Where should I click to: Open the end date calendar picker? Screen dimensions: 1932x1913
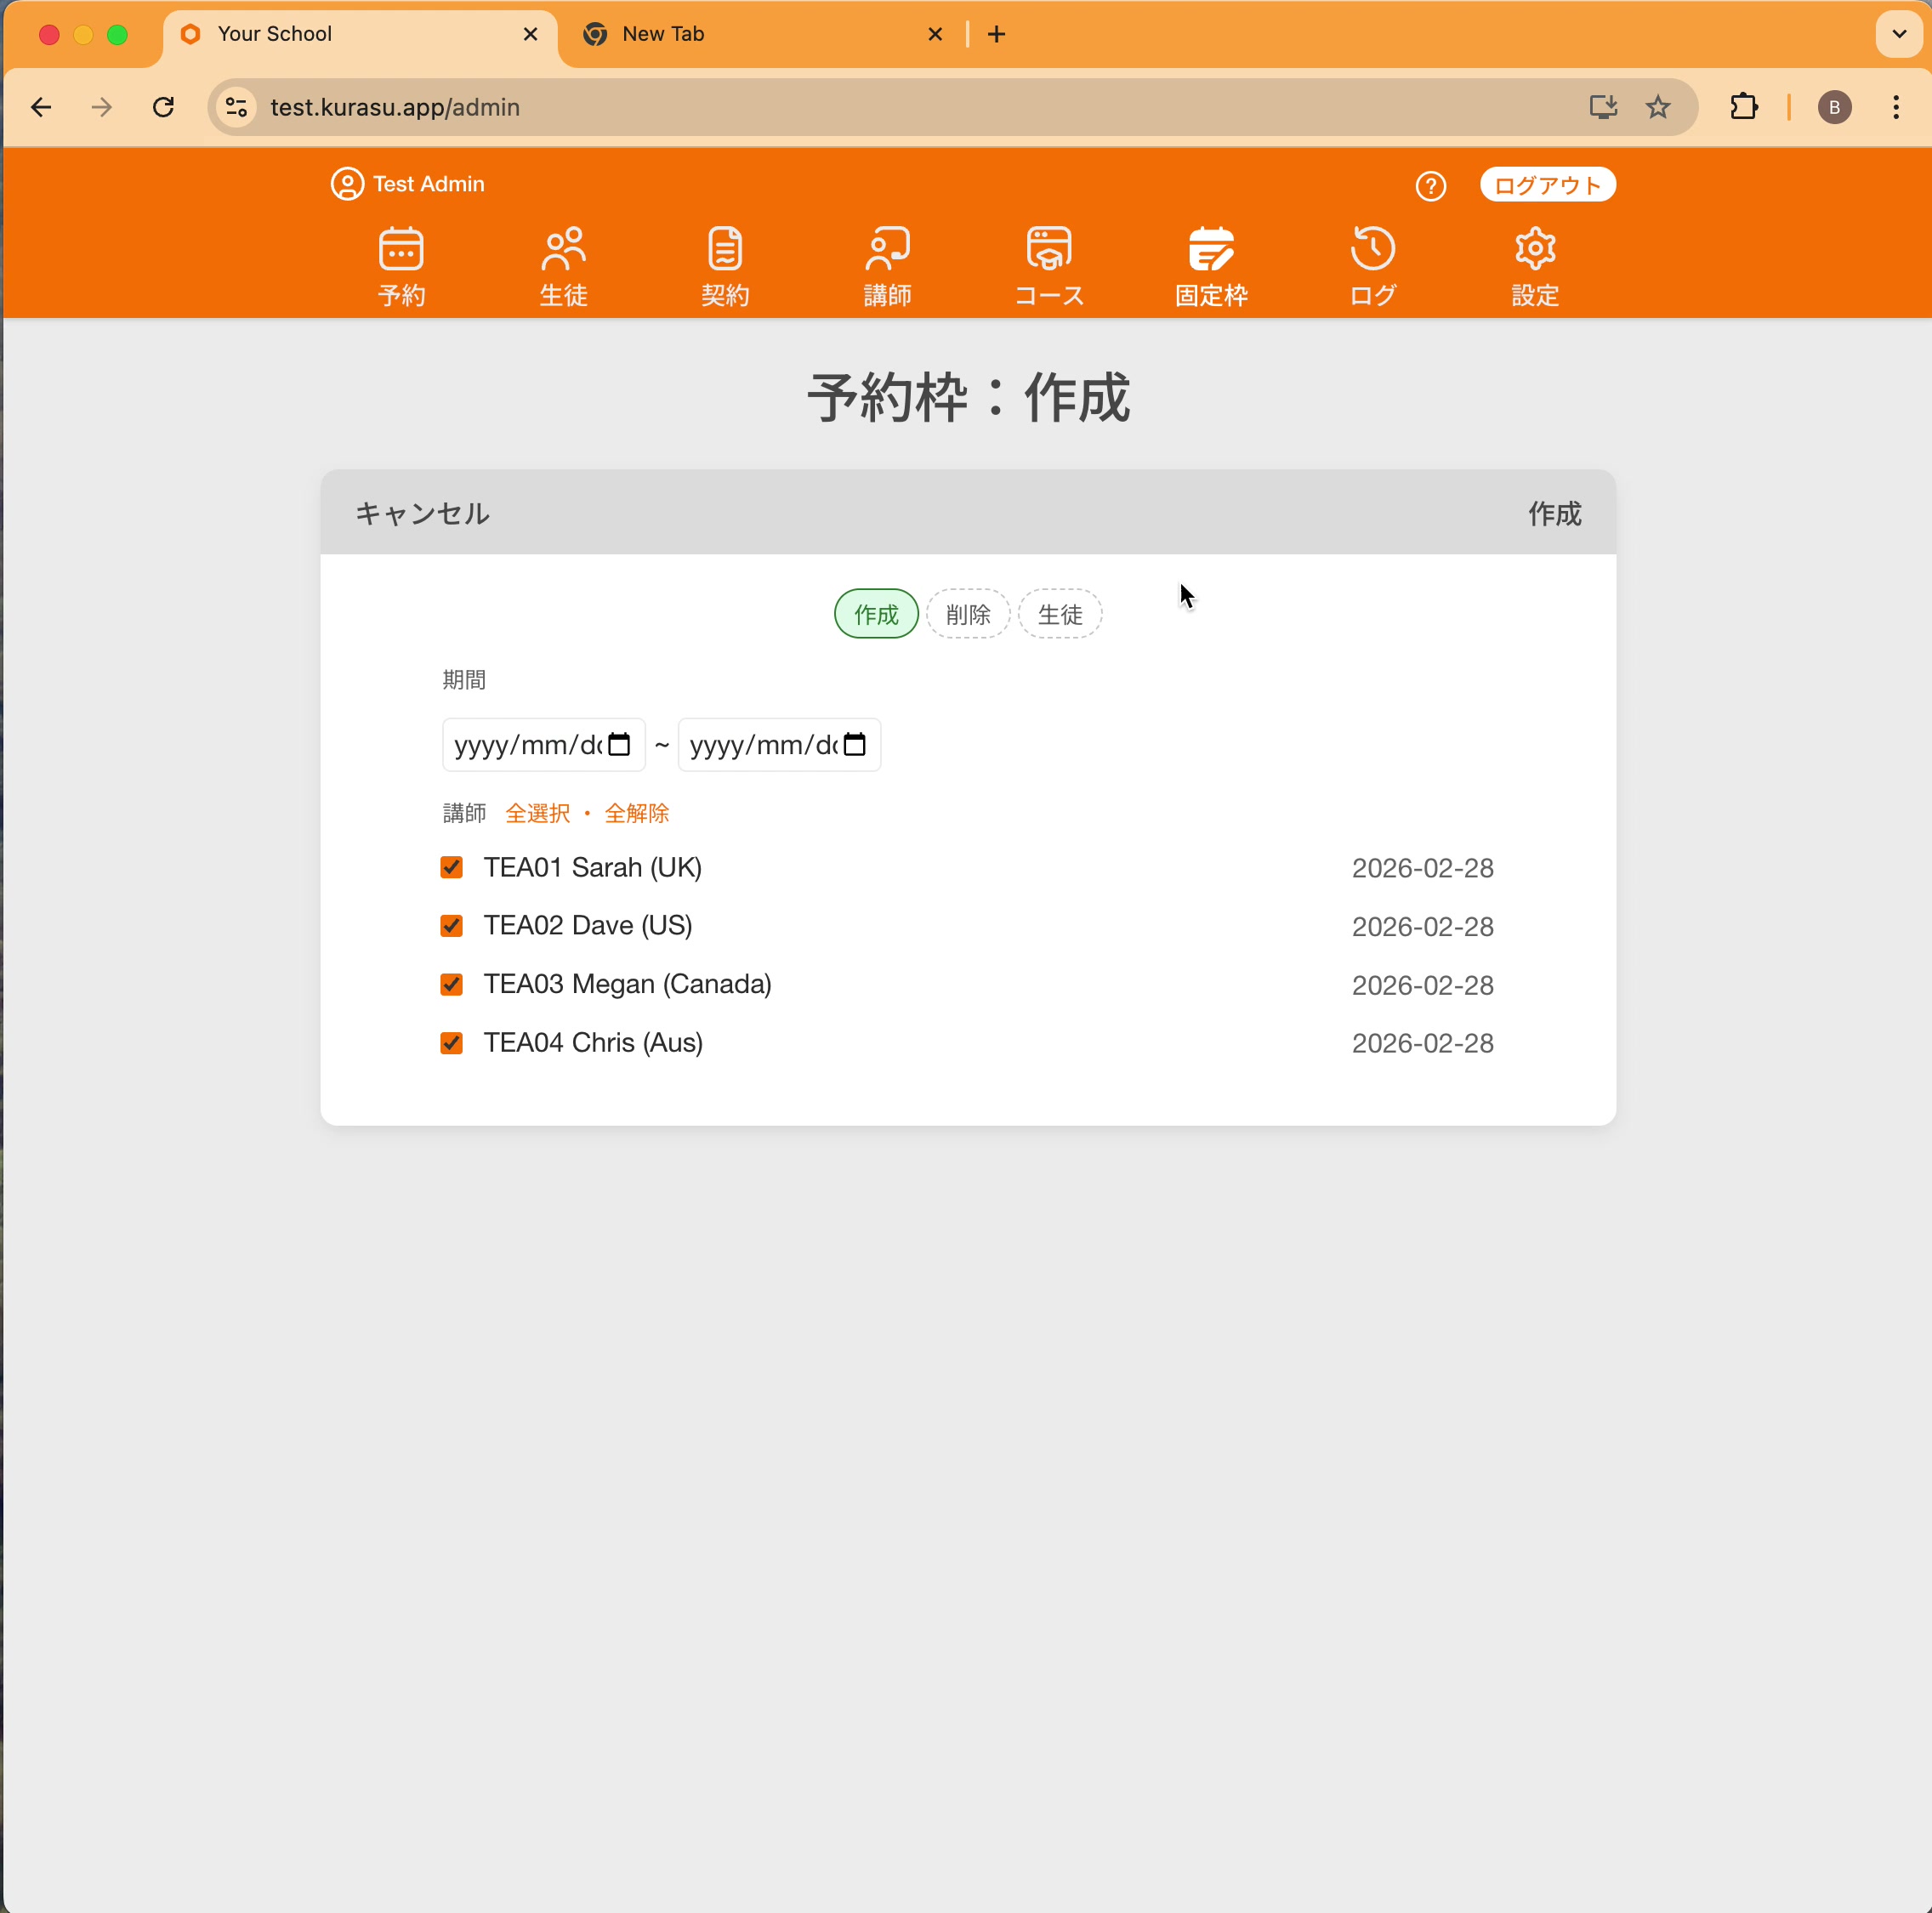click(x=855, y=744)
